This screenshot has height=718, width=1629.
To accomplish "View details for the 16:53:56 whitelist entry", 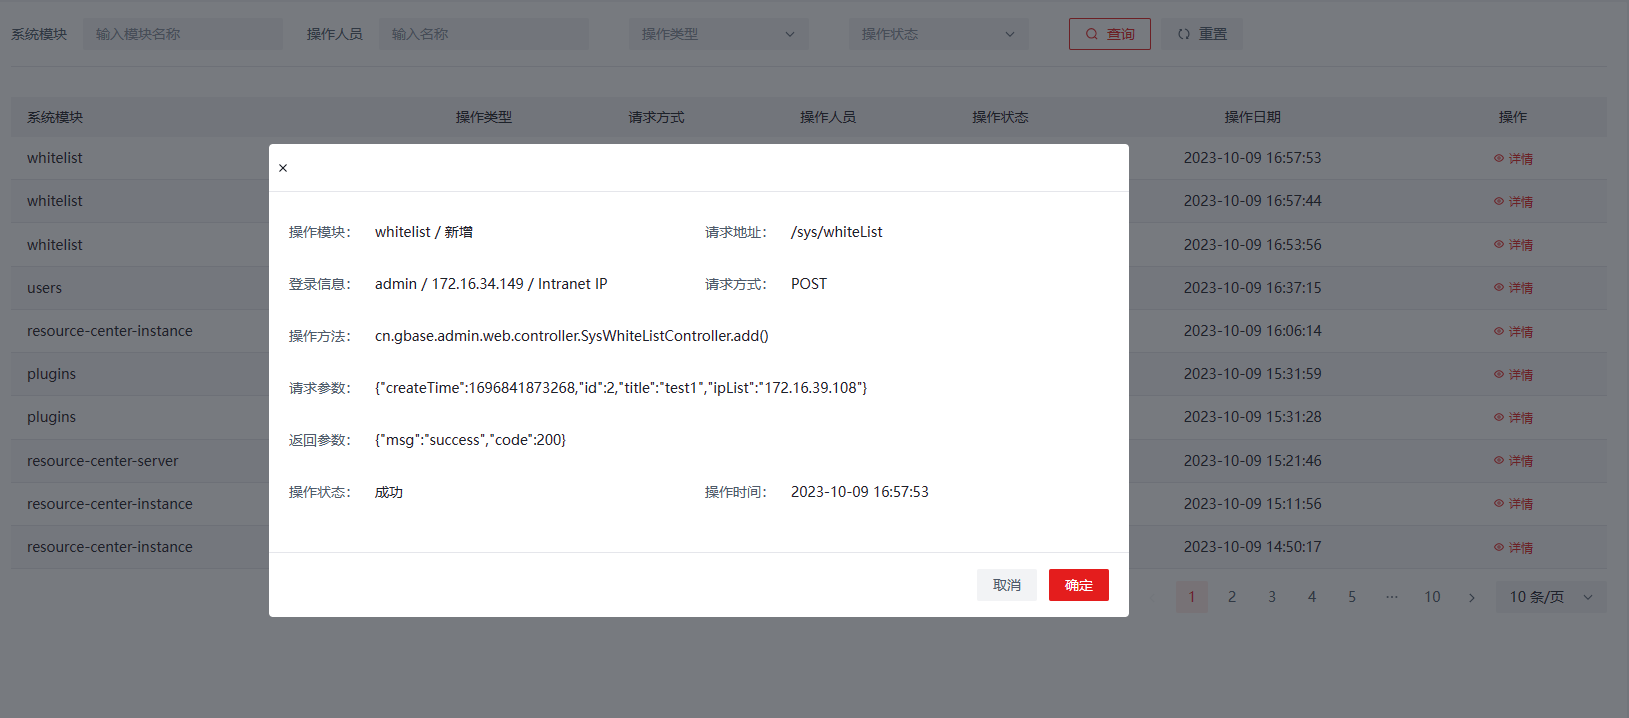I will tap(1513, 245).
